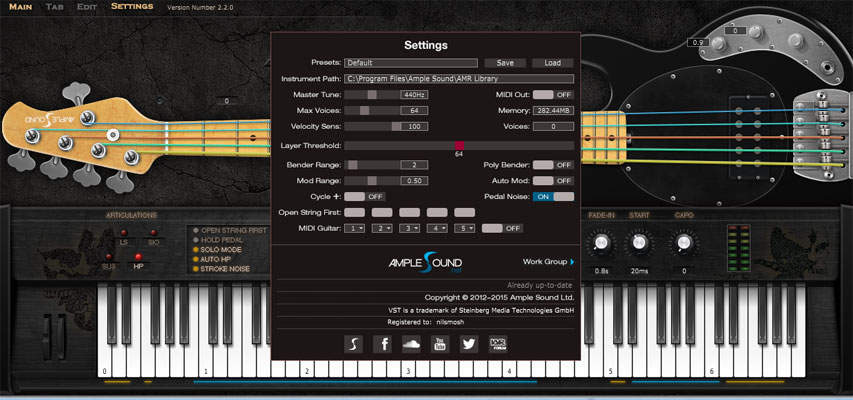Click the 0.9 value box on guitar body
This screenshot has width=853, height=400.
[x=700, y=42]
